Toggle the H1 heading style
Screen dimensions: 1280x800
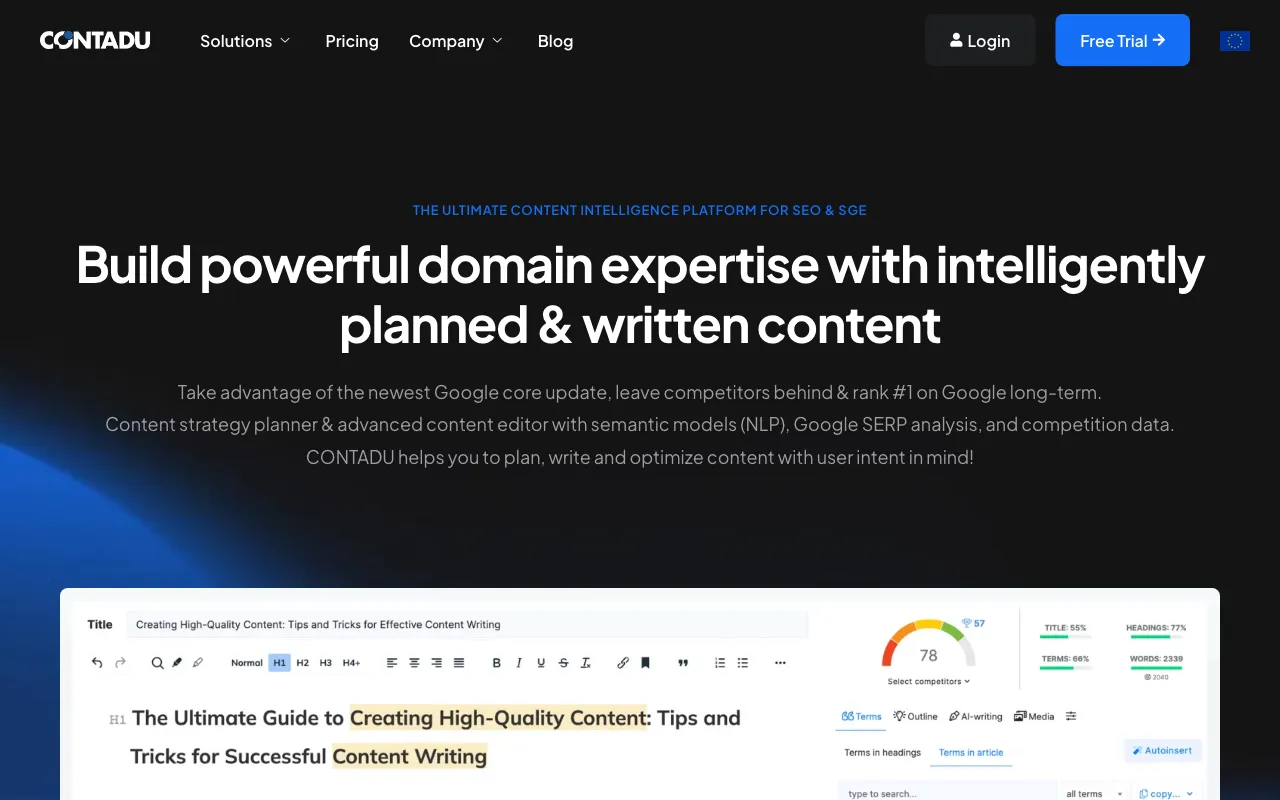pyautogui.click(x=279, y=662)
